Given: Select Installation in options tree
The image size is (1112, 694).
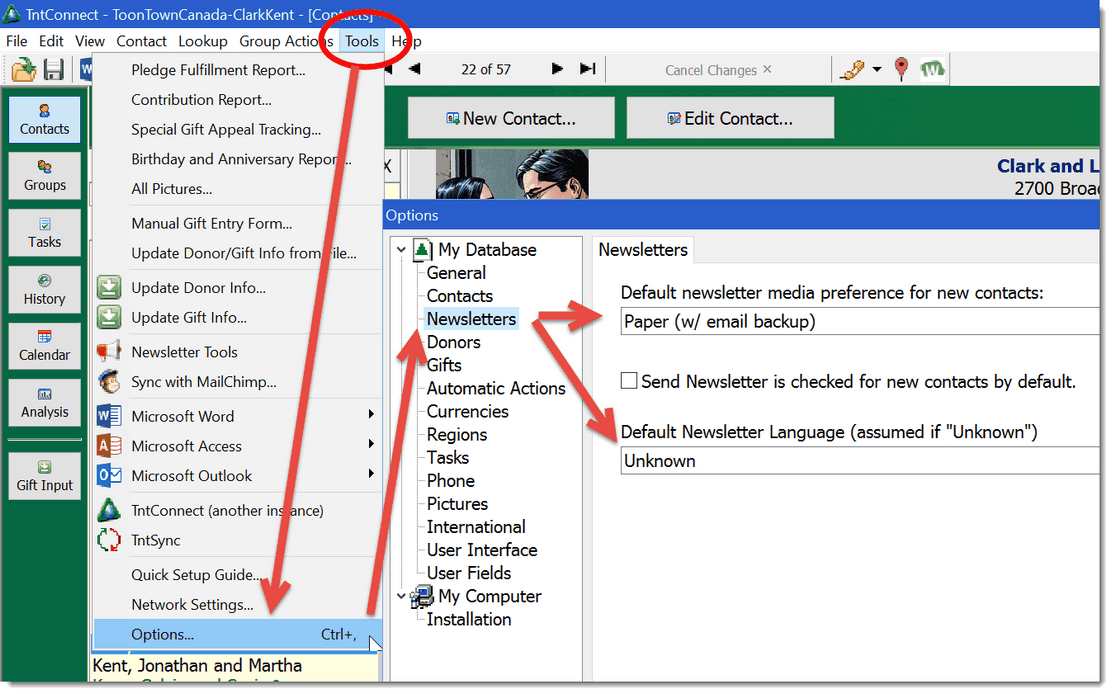Looking at the screenshot, I should (x=469, y=620).
